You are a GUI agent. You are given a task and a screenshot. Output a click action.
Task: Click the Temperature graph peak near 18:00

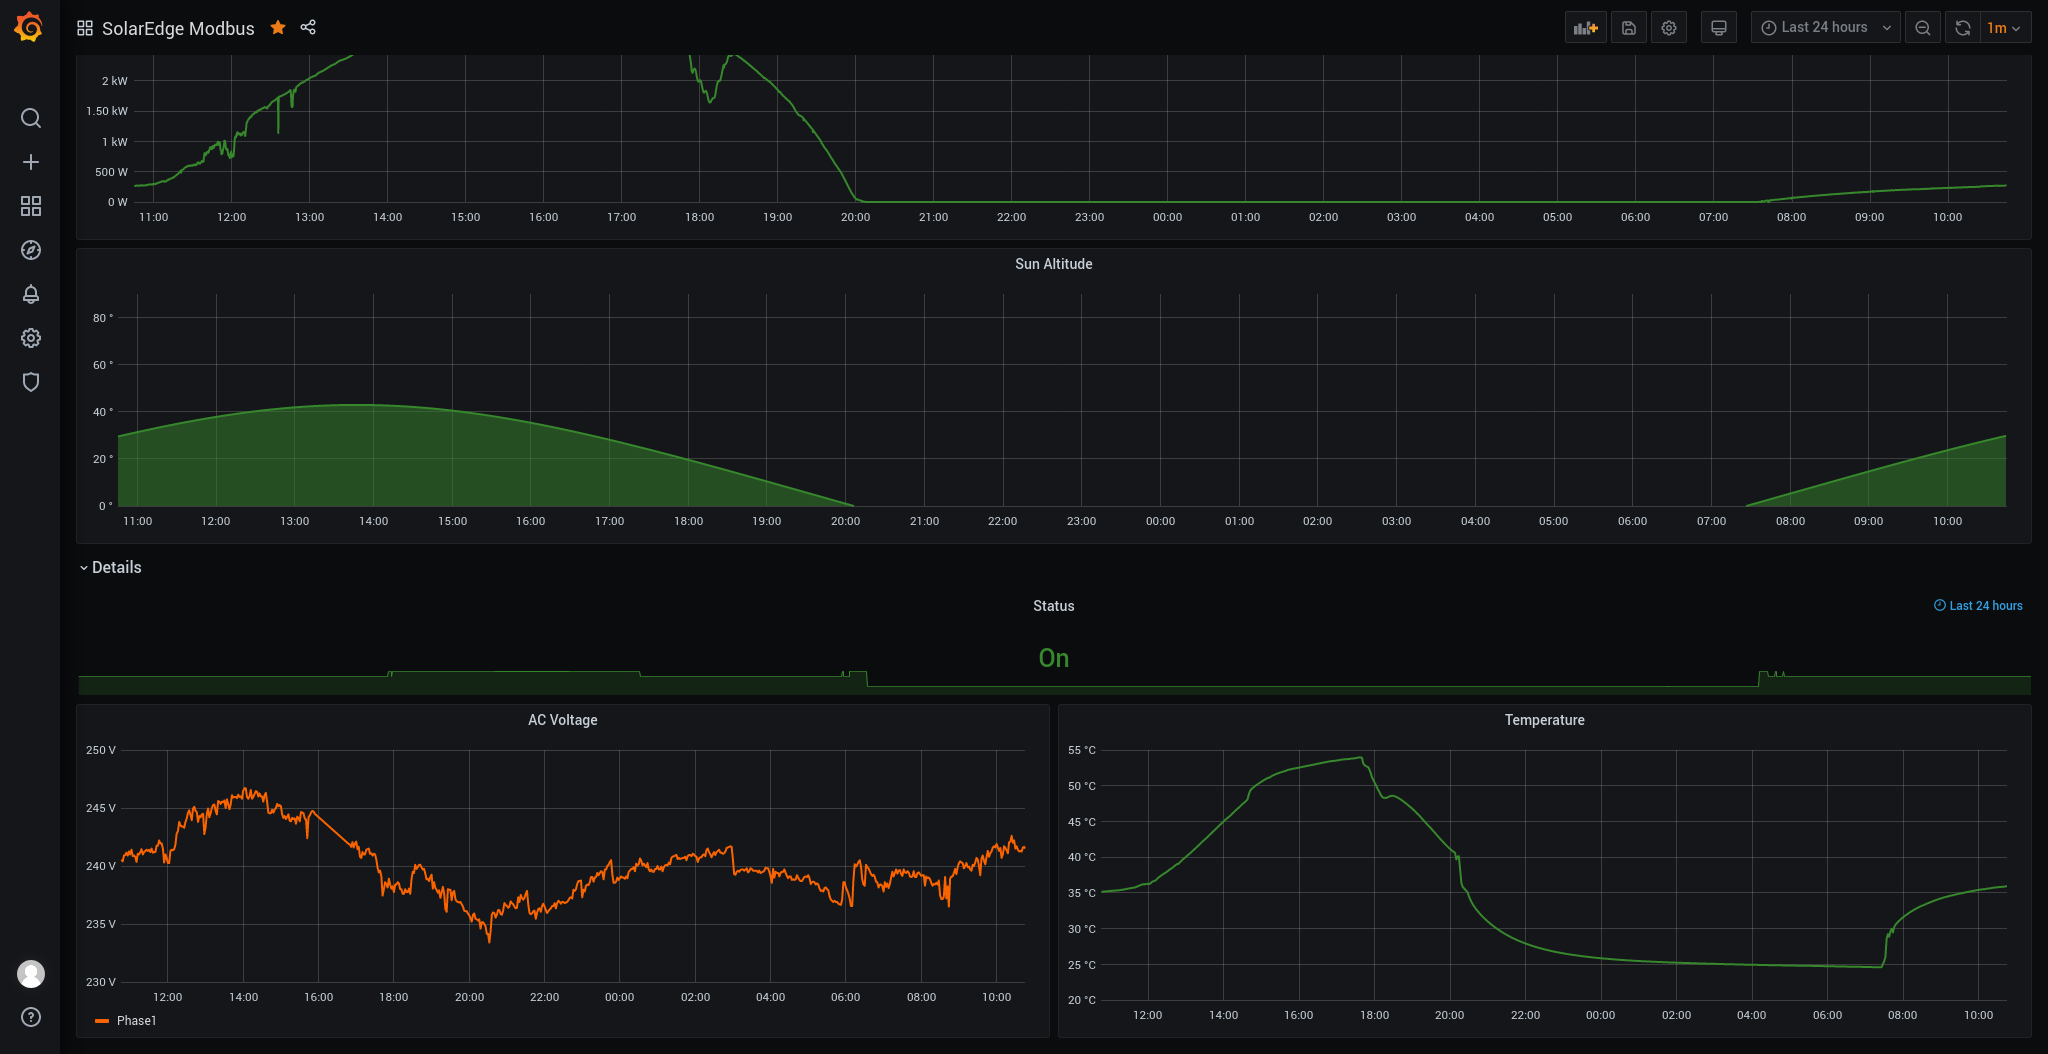(x=1360, y=758)
